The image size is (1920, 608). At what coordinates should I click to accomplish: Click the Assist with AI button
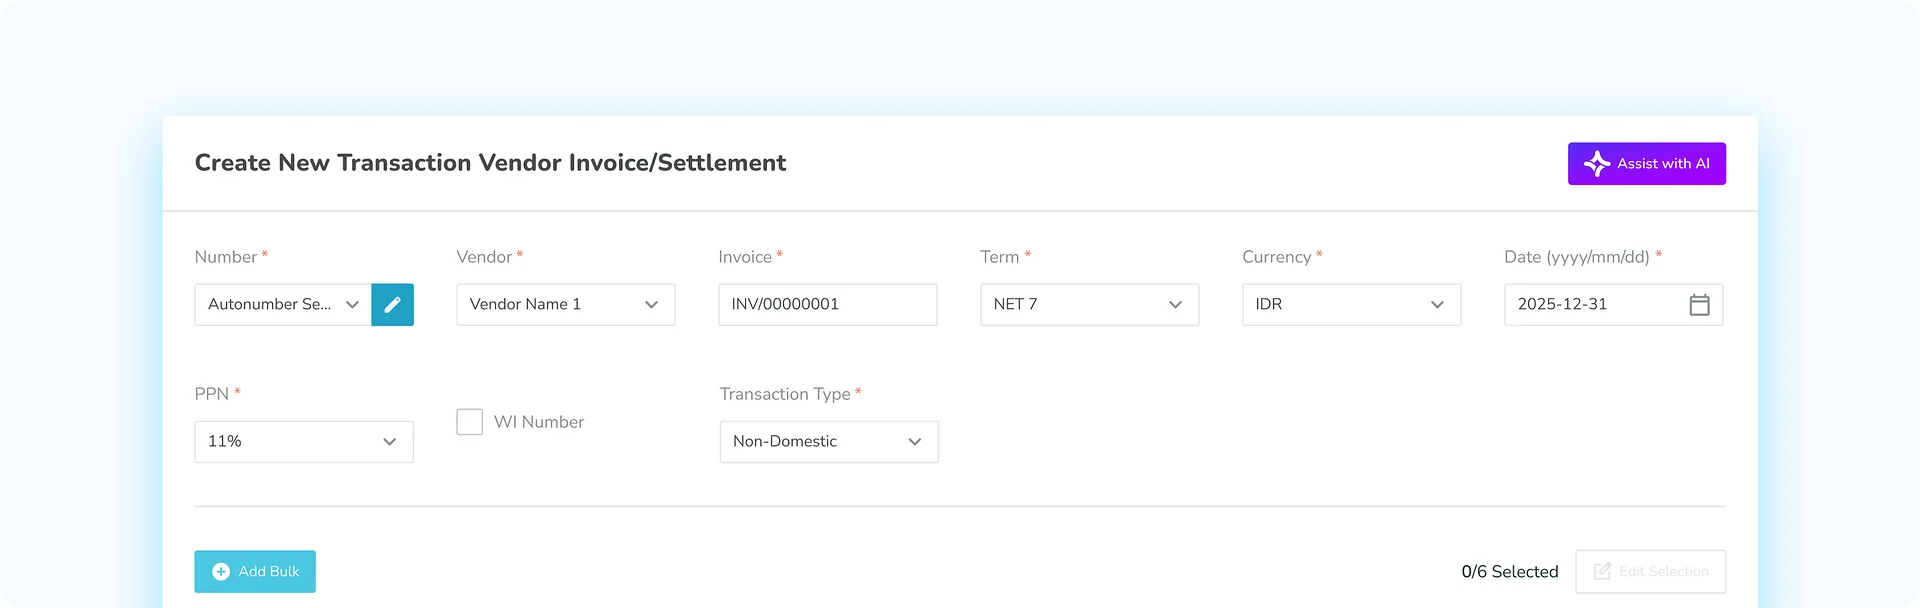point(1646,163)
